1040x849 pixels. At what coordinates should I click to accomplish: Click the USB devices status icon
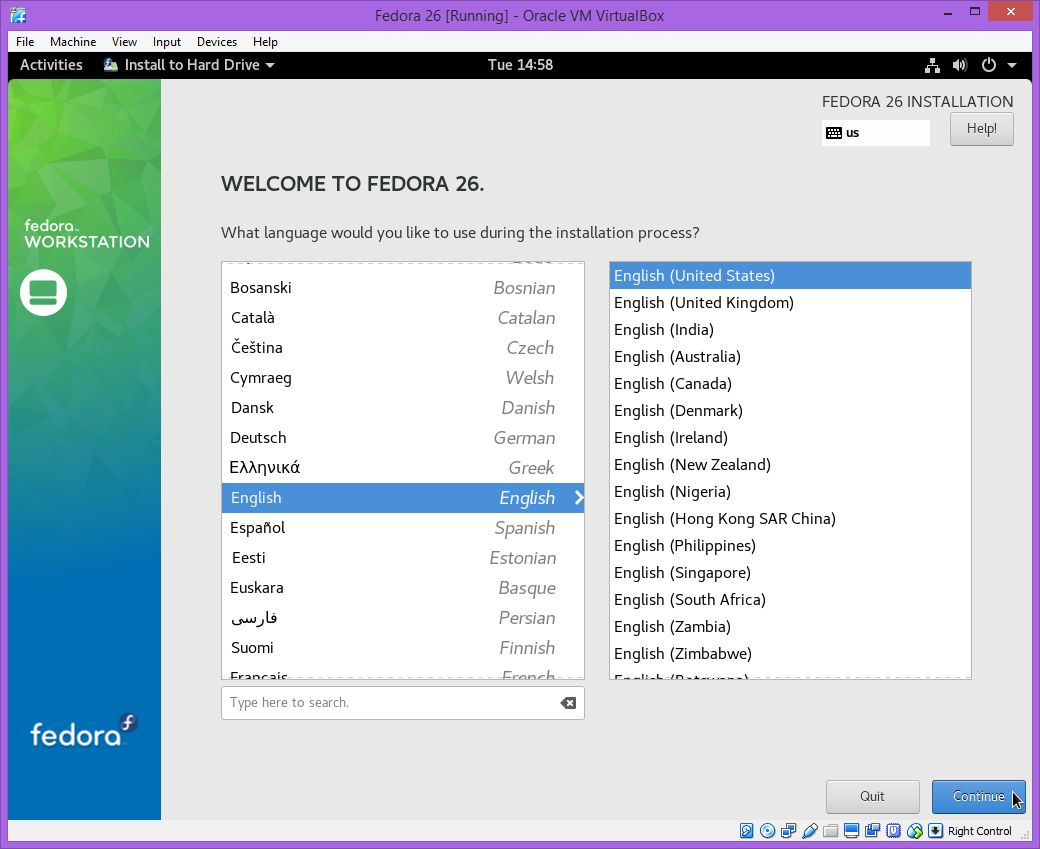pyautogui.click(x=809, y=830)
